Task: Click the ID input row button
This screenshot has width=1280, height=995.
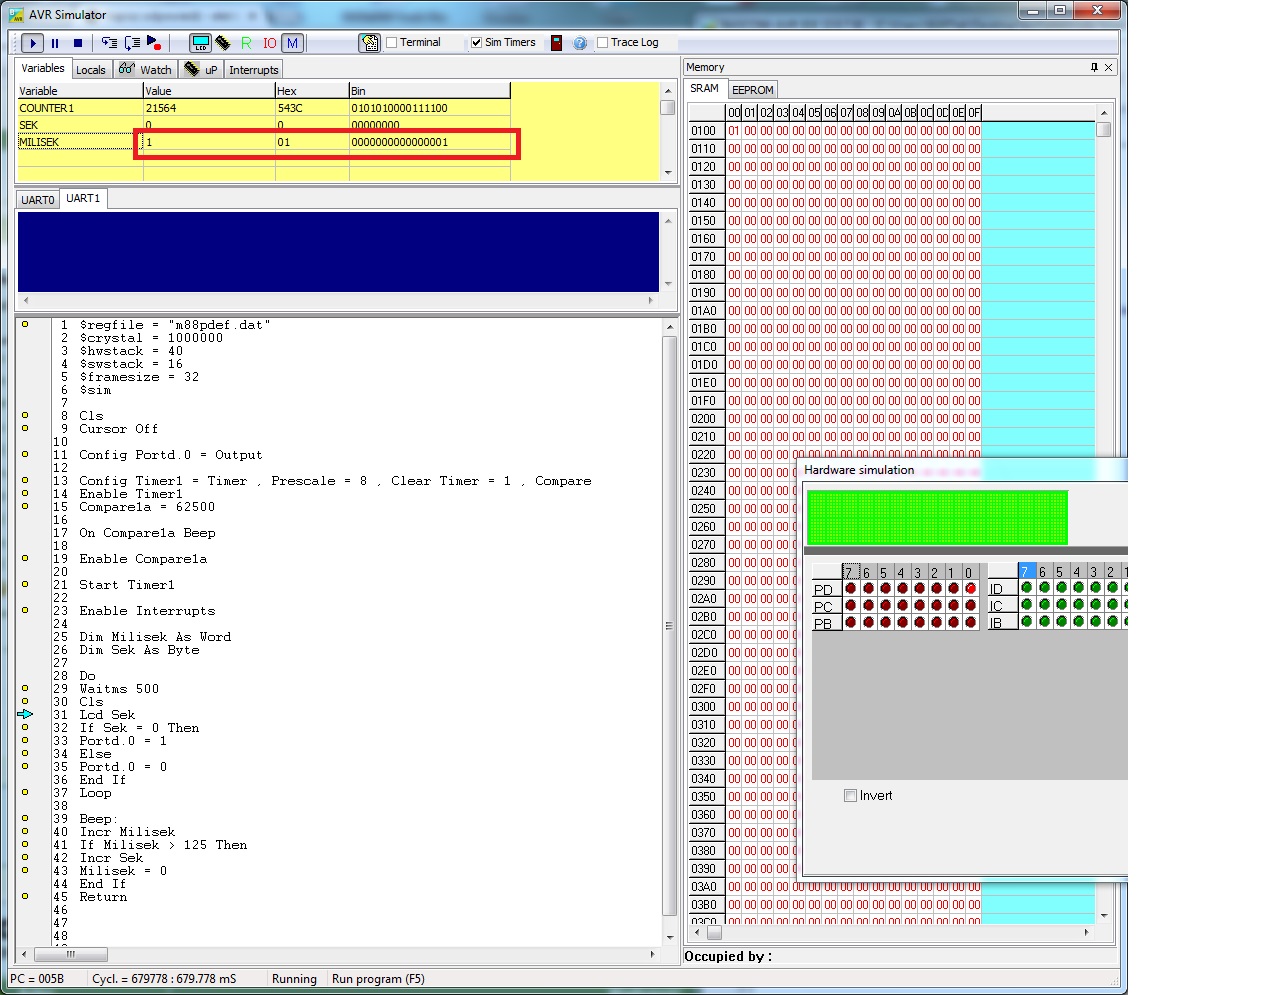Action: (x=1002, y=589)
